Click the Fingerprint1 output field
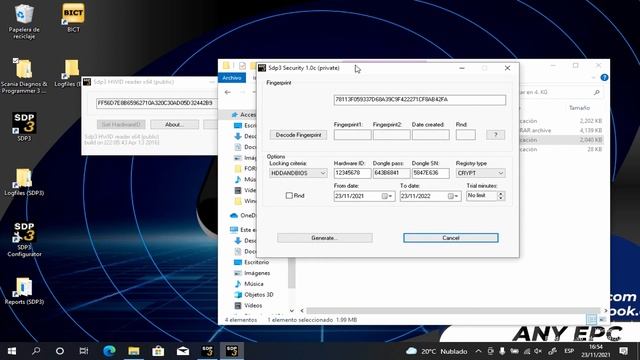 (352, 135)
